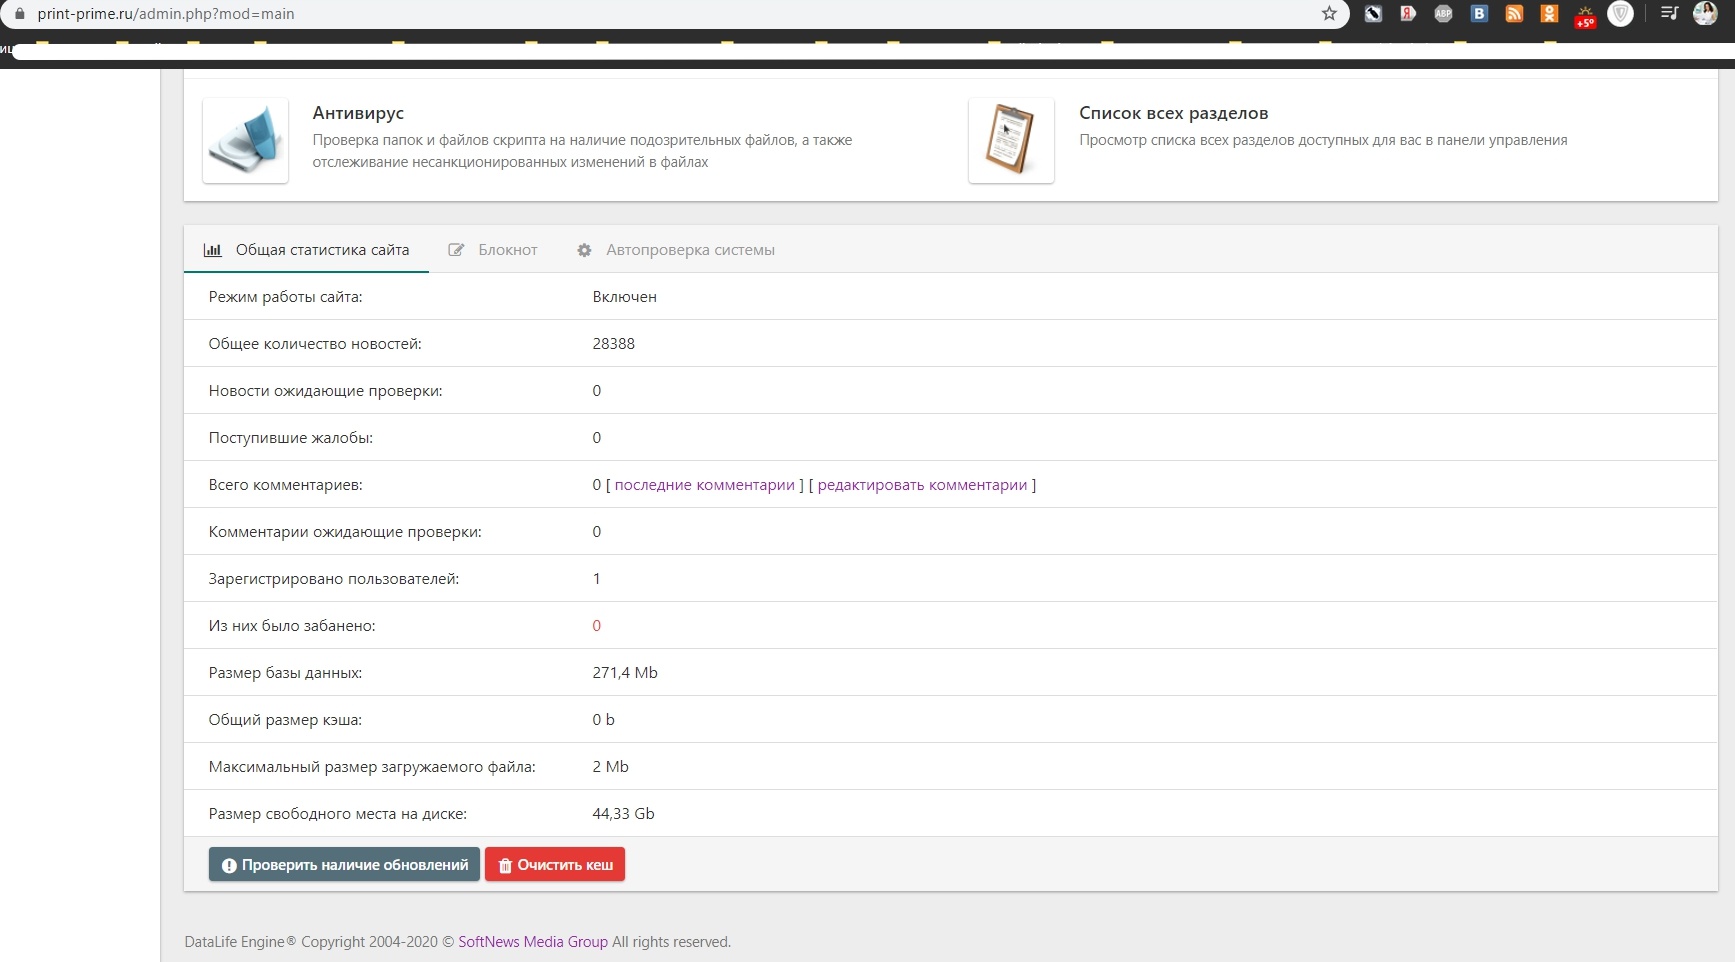The width and height of the screenshot is (1735, 962).
Task: Click the Режим работы сайта label
Action: click(285, 297)
